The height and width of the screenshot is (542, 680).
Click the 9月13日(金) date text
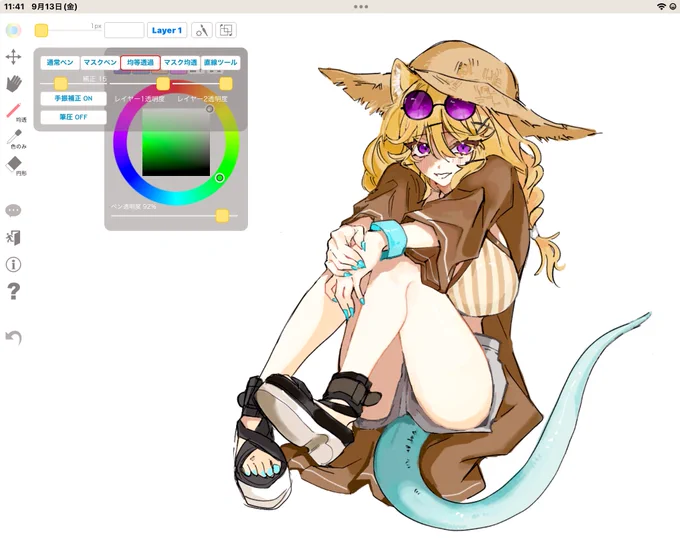point(54,7)
